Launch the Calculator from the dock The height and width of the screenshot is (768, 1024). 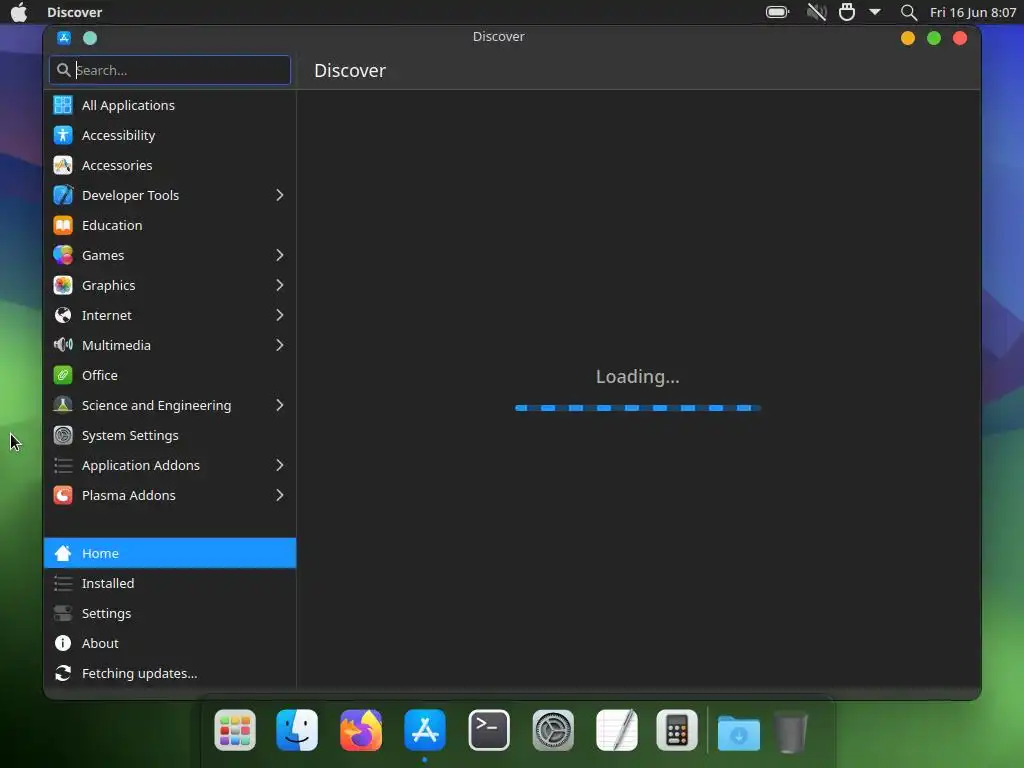point(677,730)
